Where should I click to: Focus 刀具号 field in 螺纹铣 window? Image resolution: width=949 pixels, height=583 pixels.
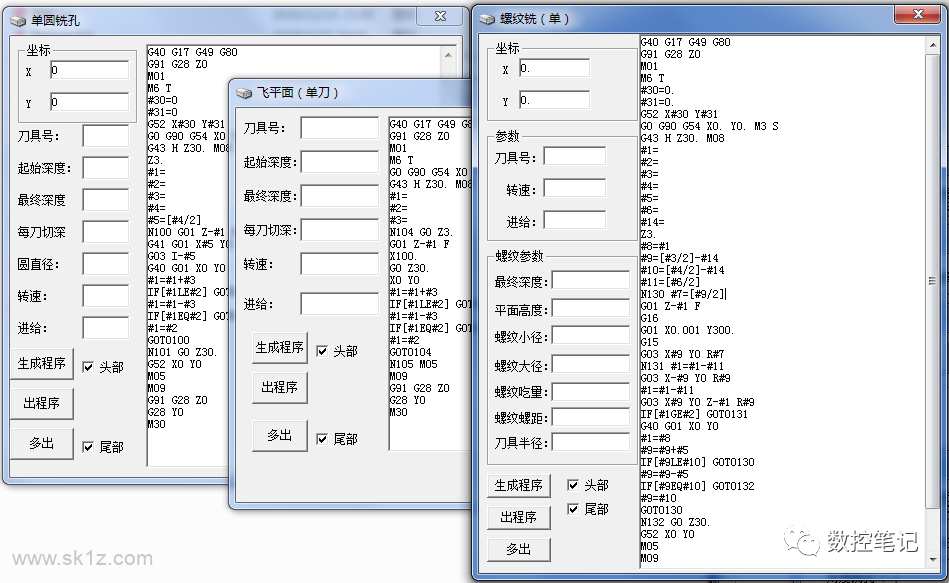tap(574, 156)
